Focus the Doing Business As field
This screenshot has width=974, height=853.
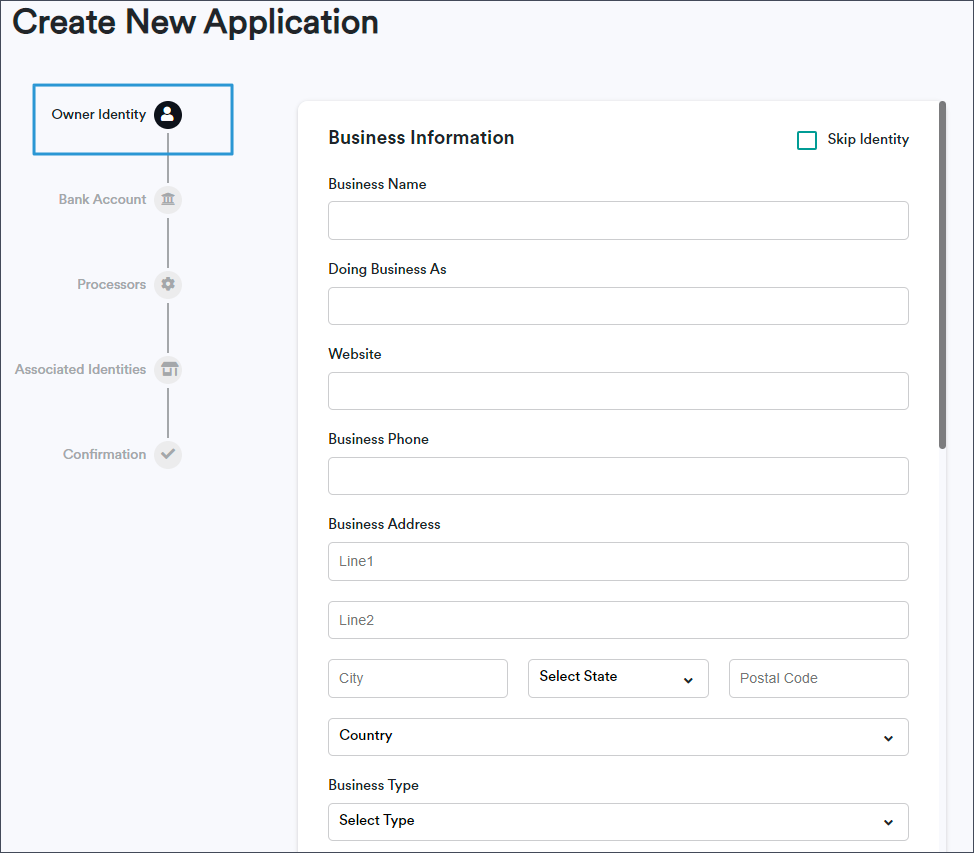pyautogui.click(x=618, y=306)
